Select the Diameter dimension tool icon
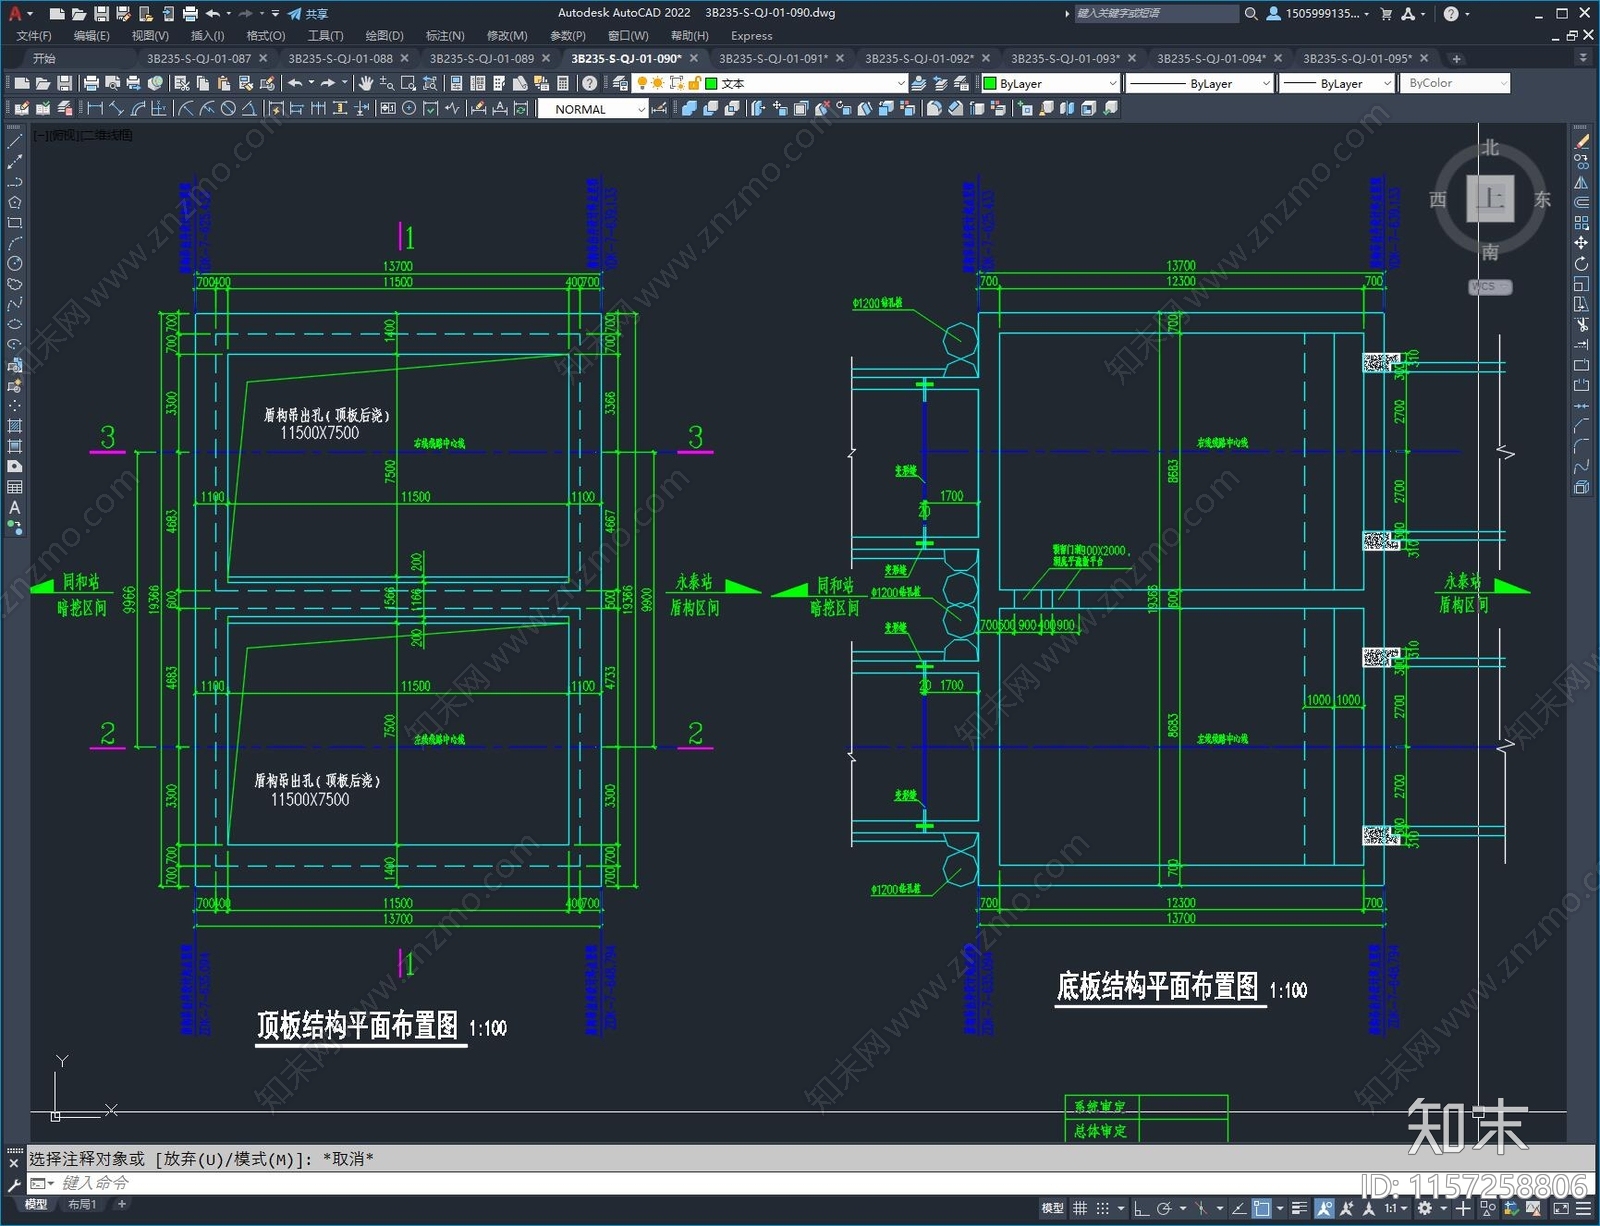This screenshot has width=1600, height=1226. (228, 108)
